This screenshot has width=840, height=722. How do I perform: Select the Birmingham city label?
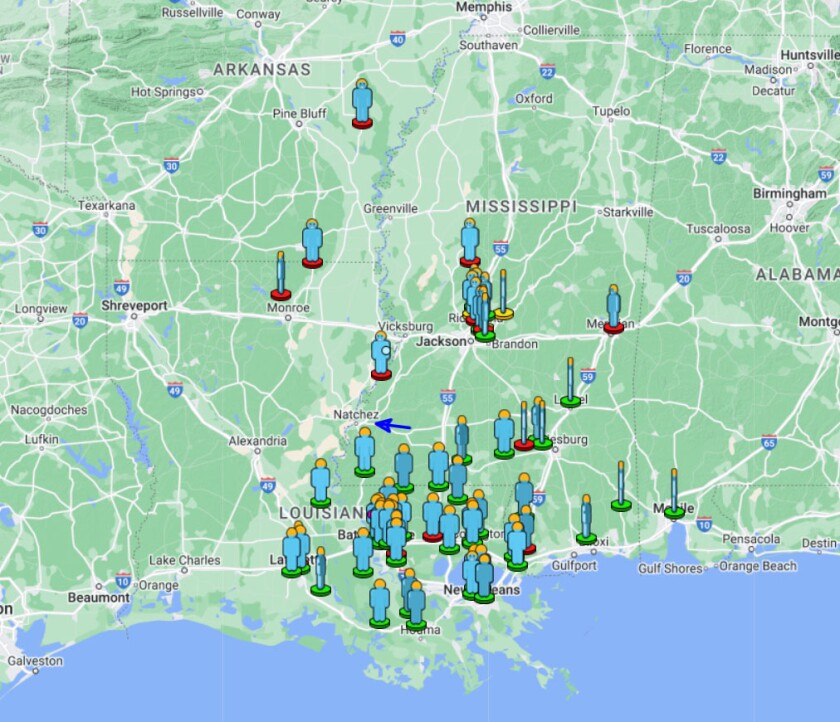(790, 193)
